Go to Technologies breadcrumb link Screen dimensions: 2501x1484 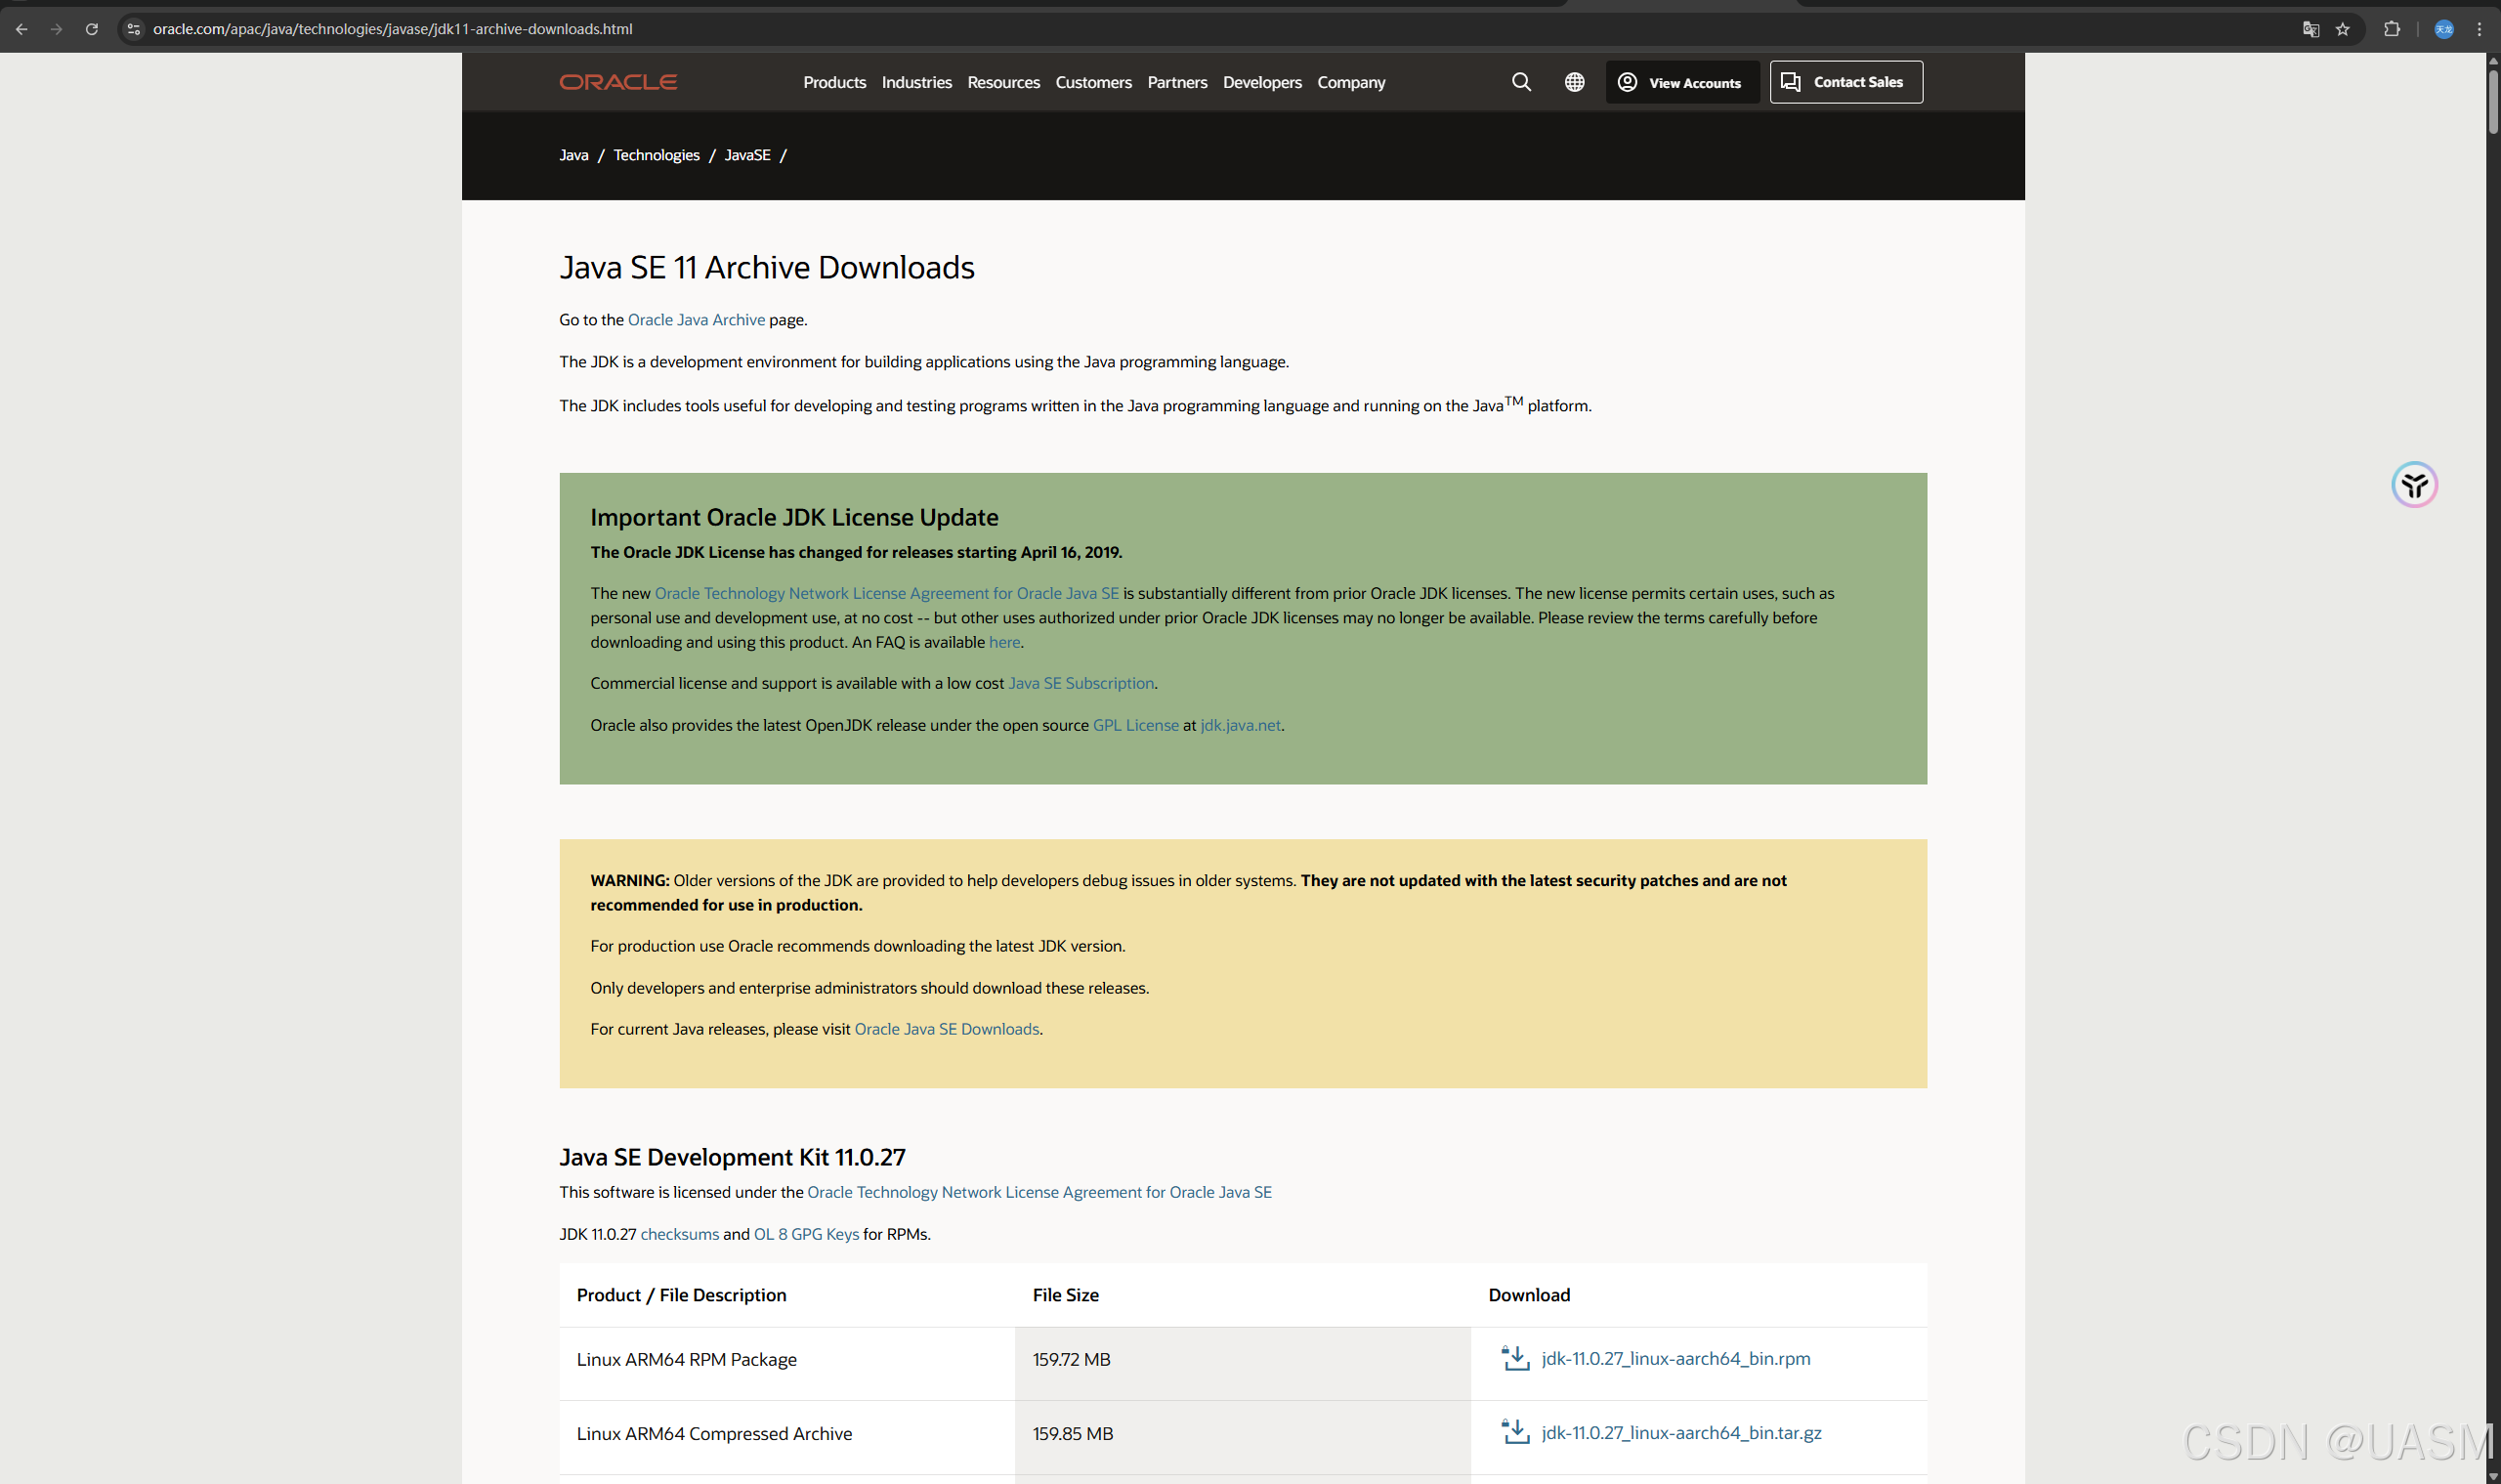(656, 155)
